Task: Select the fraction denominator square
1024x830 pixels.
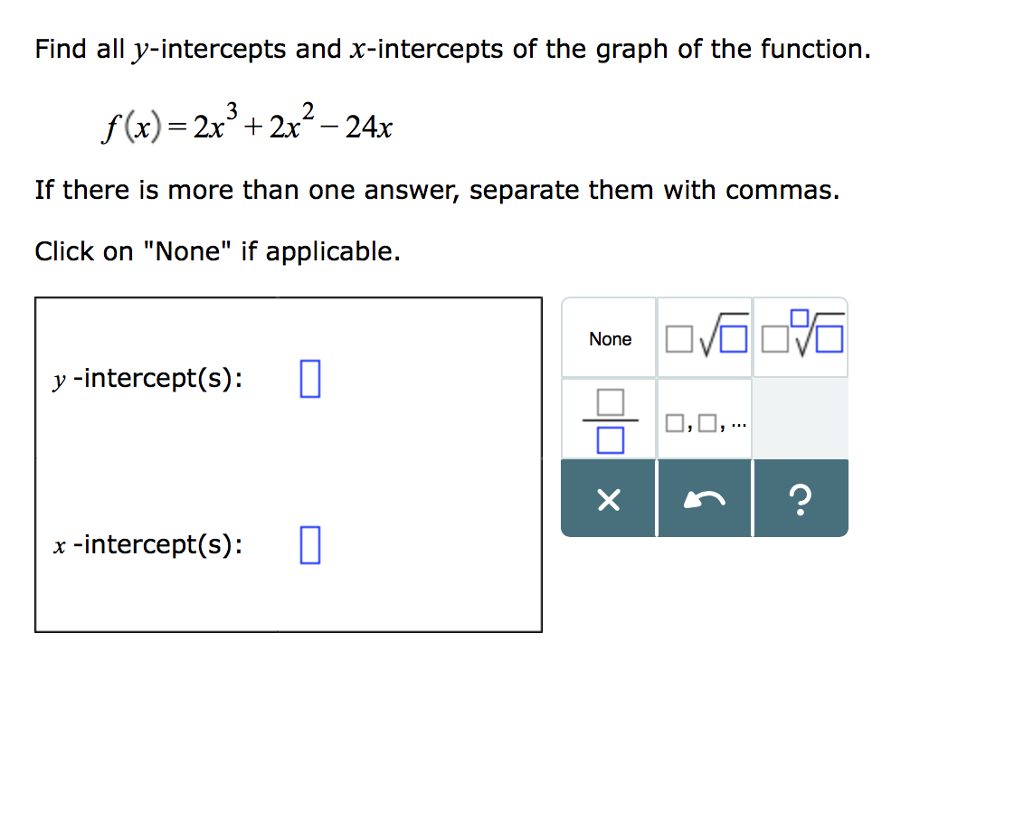Action: [x=610, y=438]
